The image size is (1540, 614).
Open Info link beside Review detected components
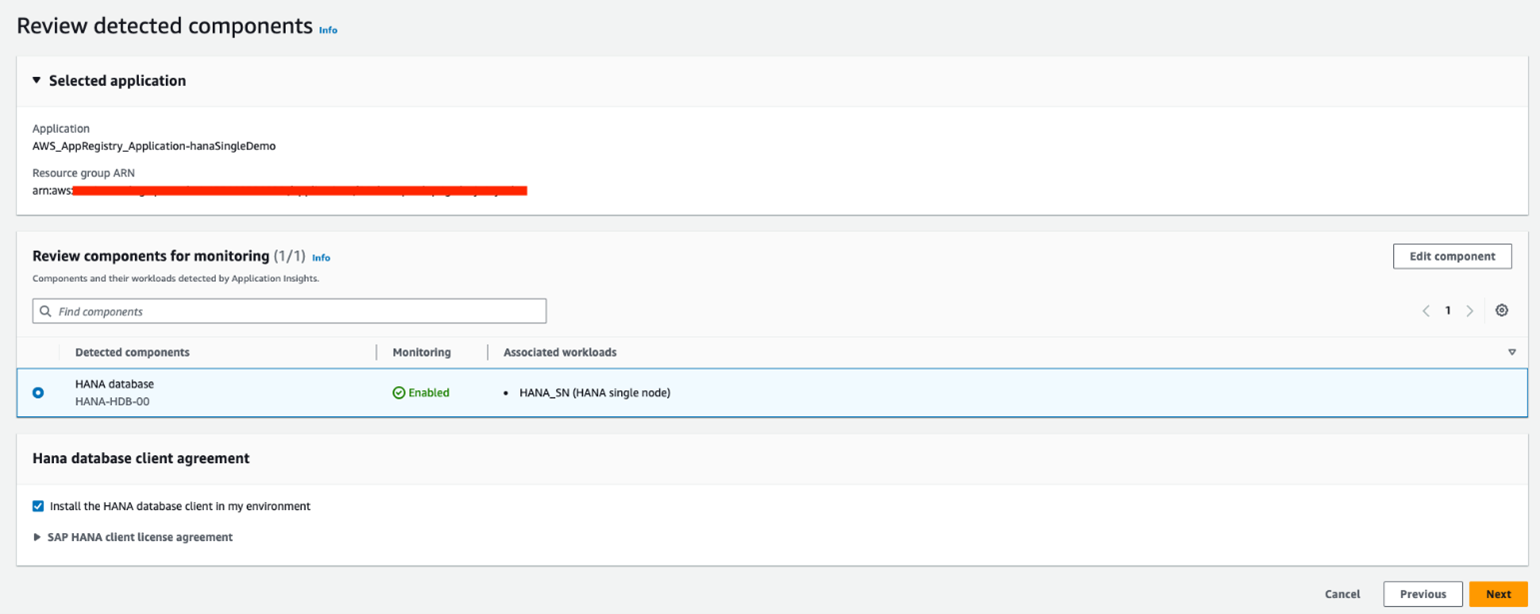click(328, 30)
